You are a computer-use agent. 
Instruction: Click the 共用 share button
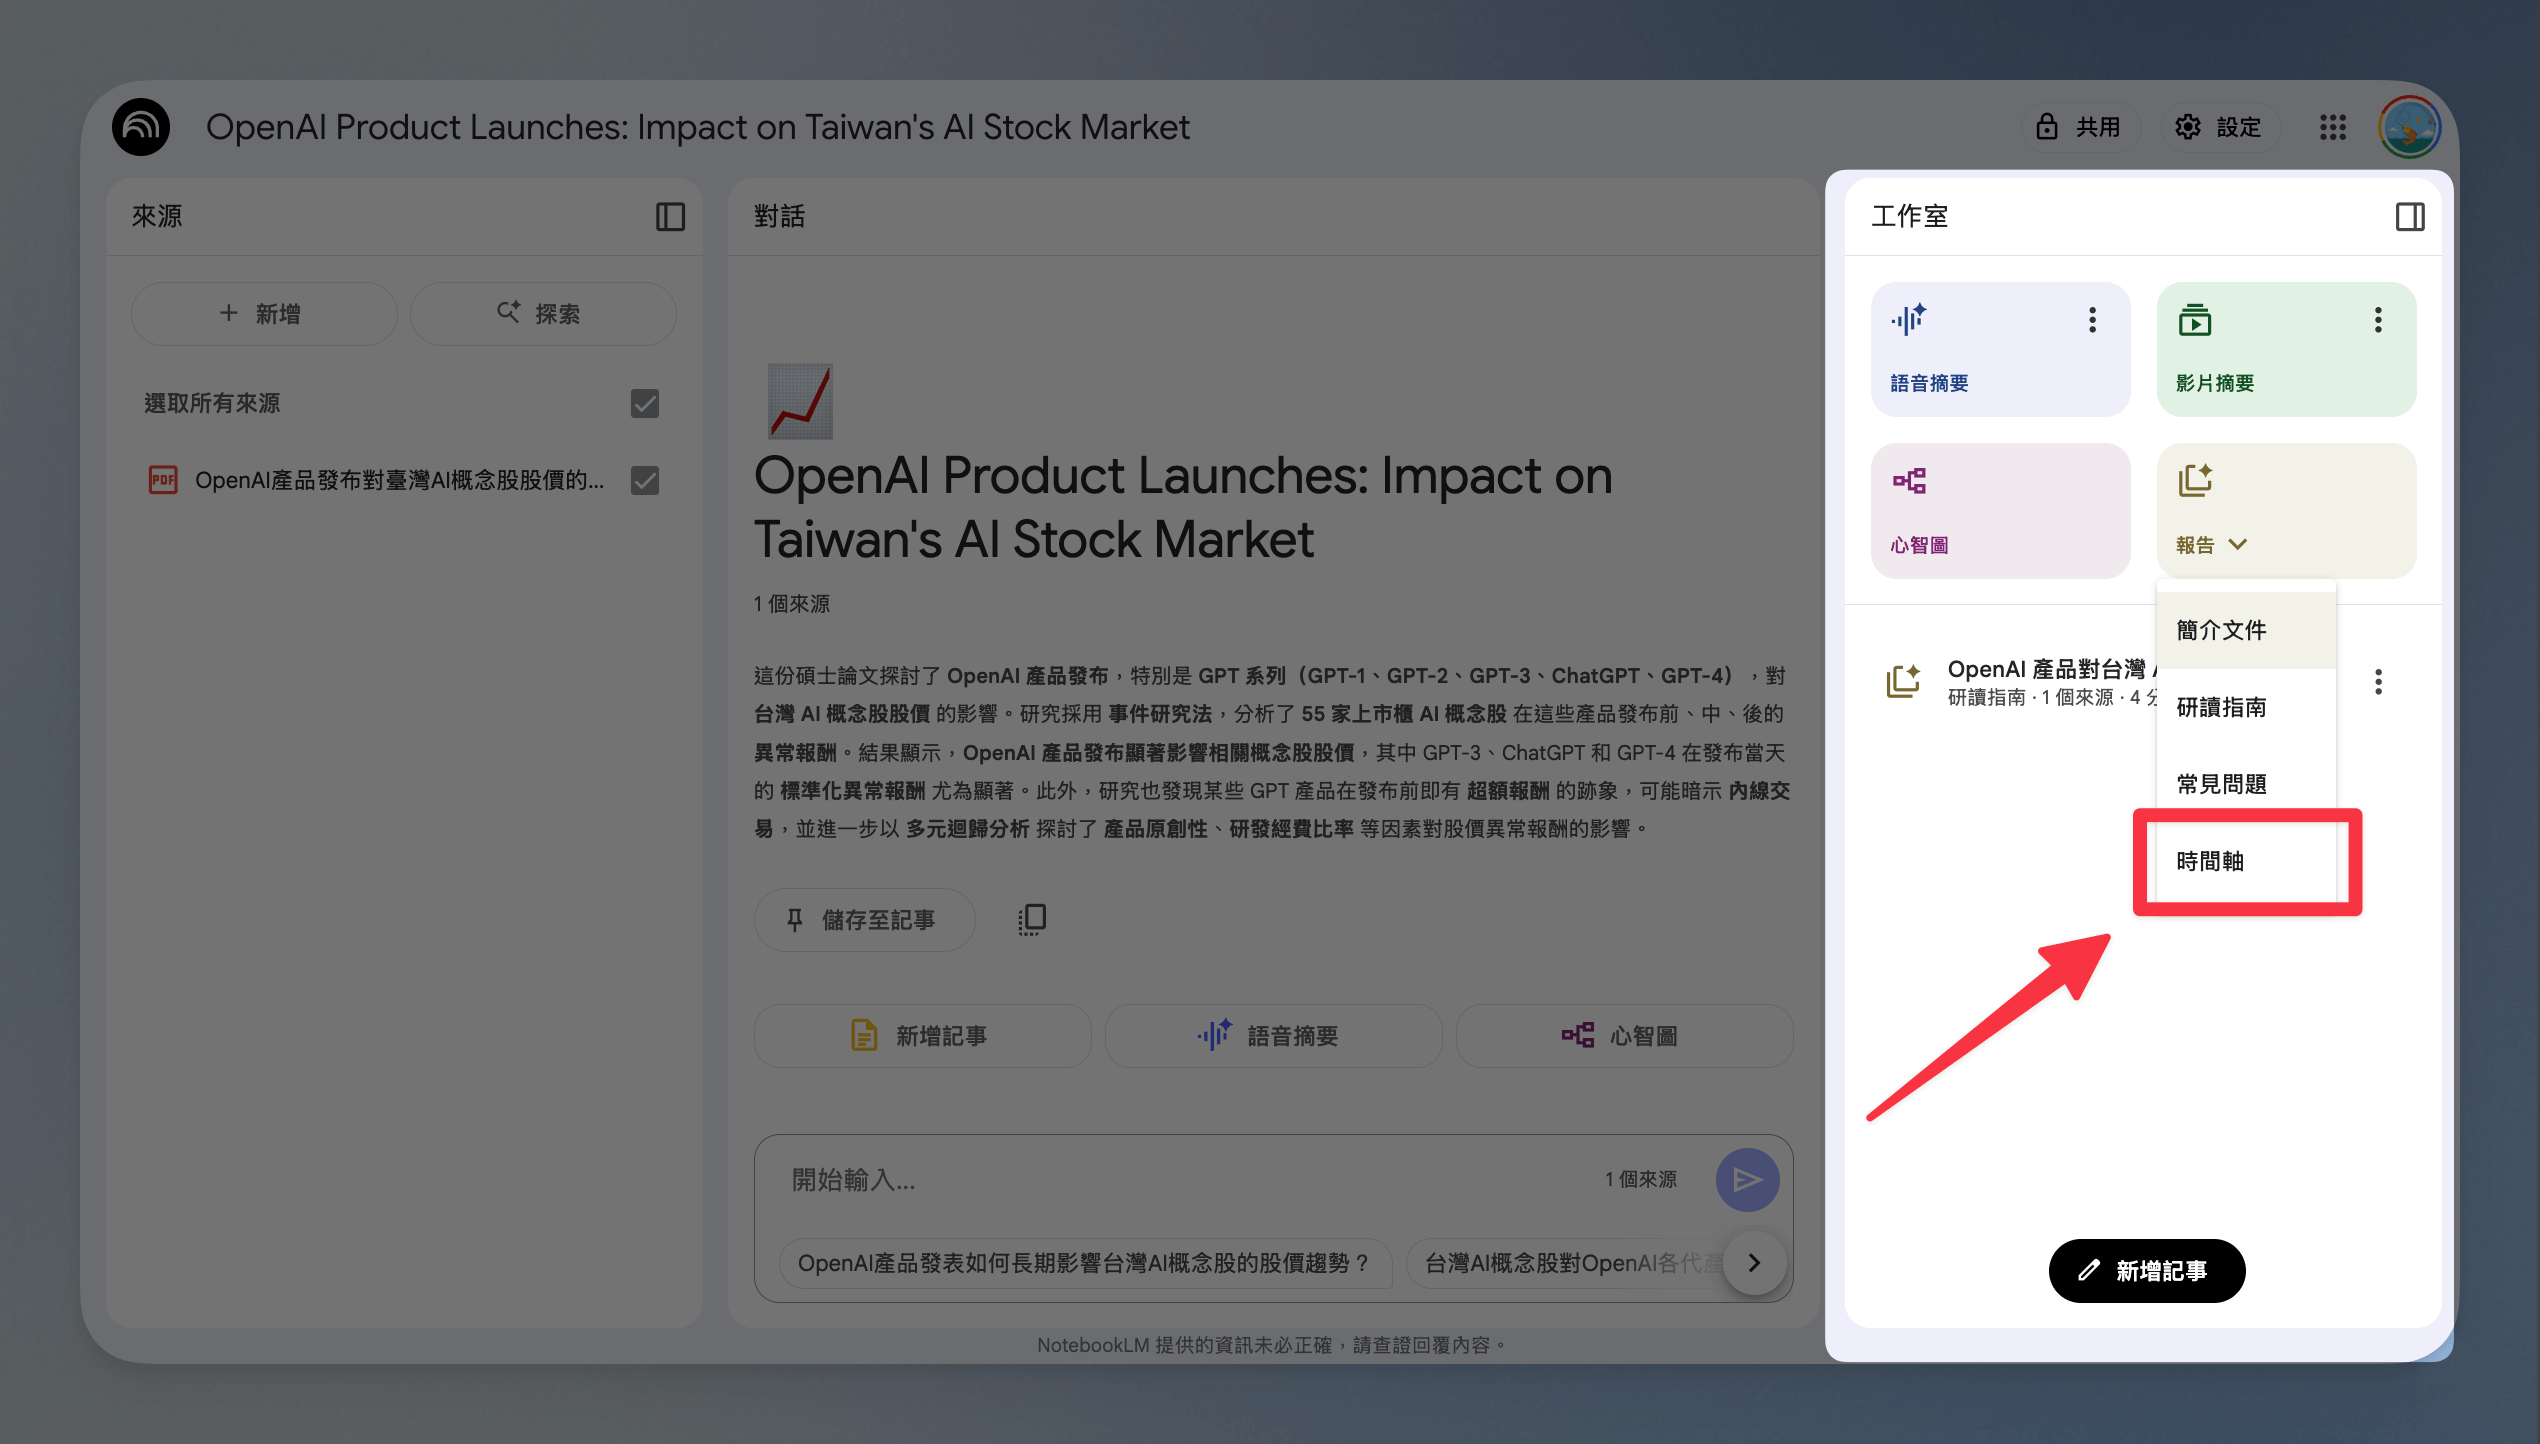point(2078,127)
